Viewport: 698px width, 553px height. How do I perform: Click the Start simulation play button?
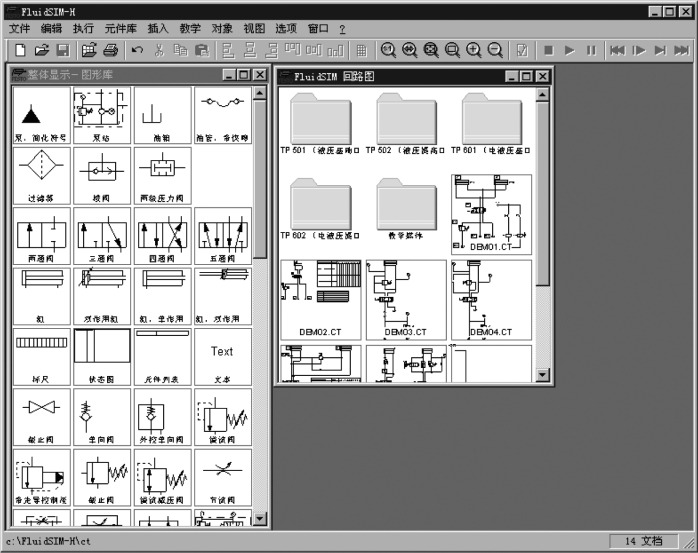click(569, 50)
